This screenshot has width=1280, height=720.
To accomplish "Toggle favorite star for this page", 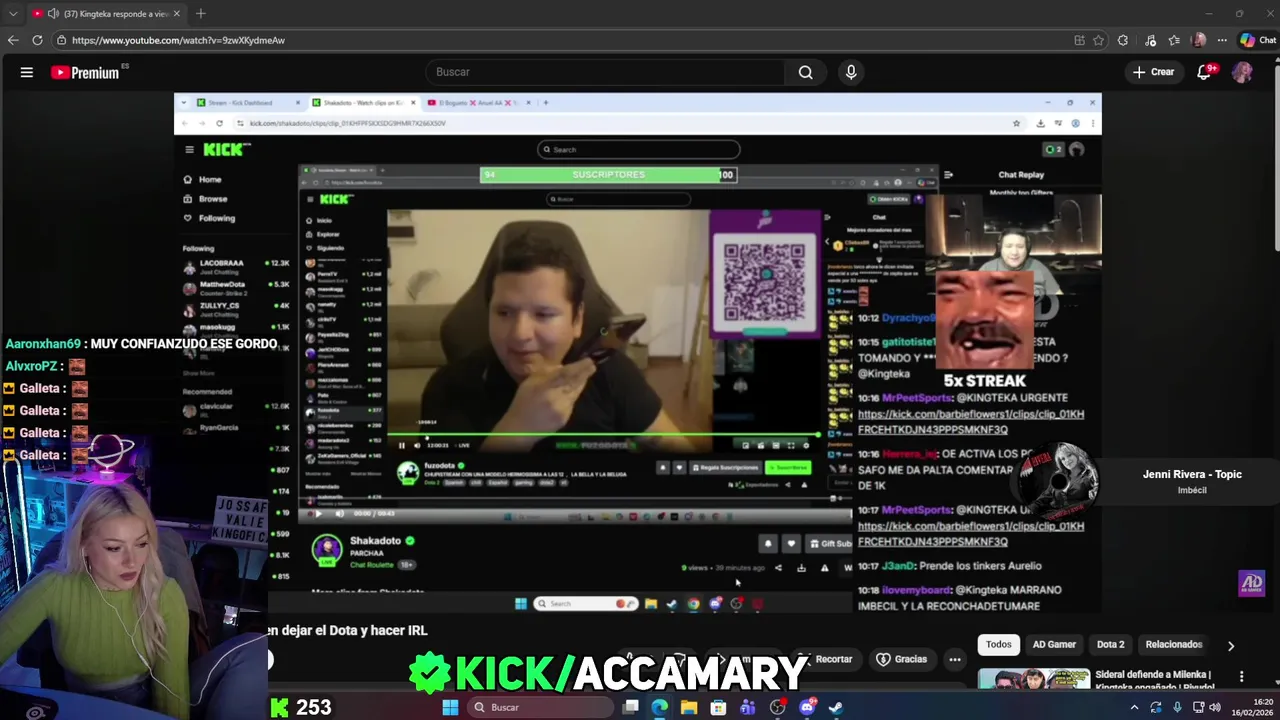I will [x=1099, y=40].
